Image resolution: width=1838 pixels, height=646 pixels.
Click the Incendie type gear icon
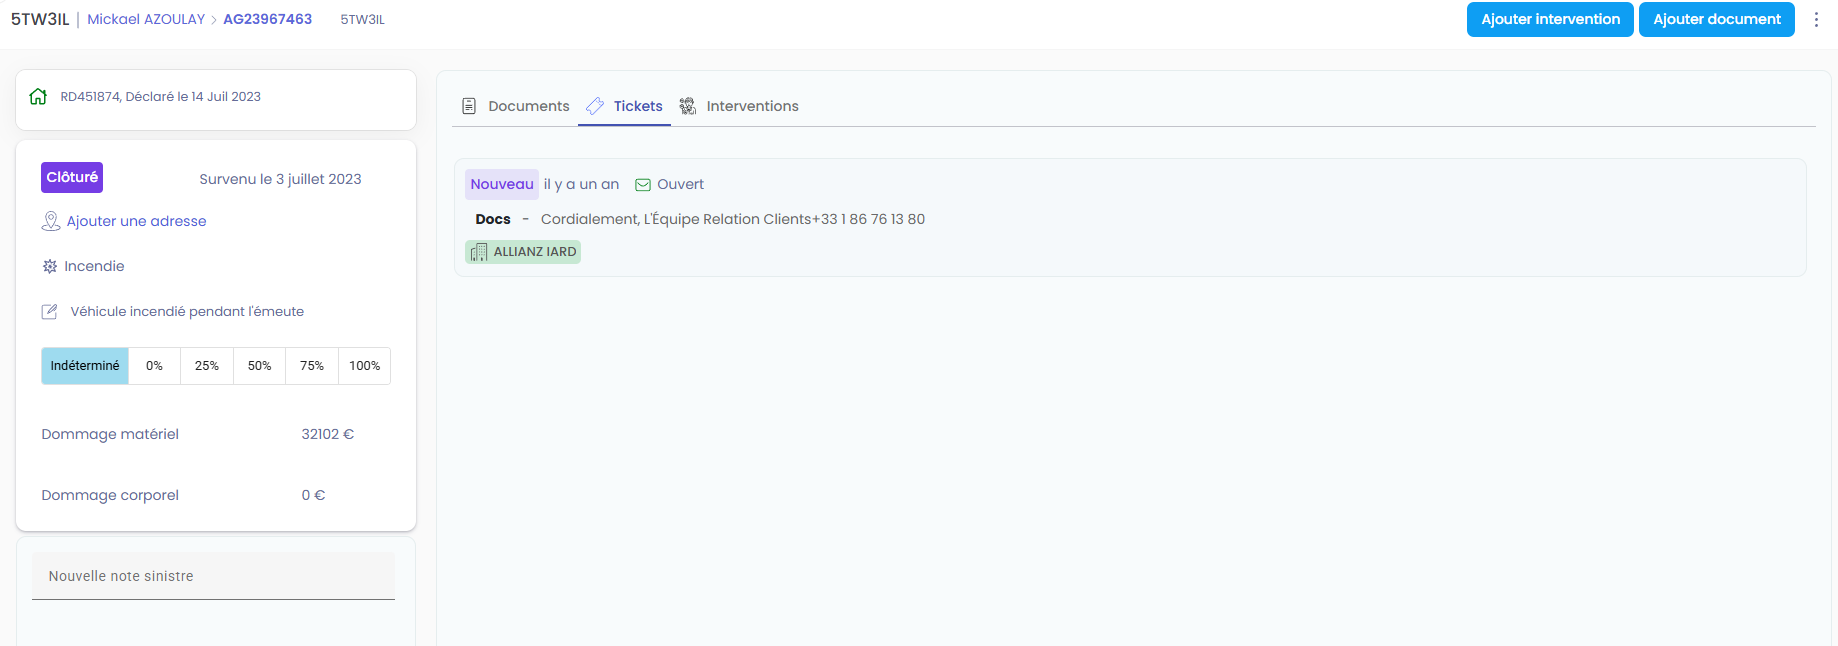50,267
